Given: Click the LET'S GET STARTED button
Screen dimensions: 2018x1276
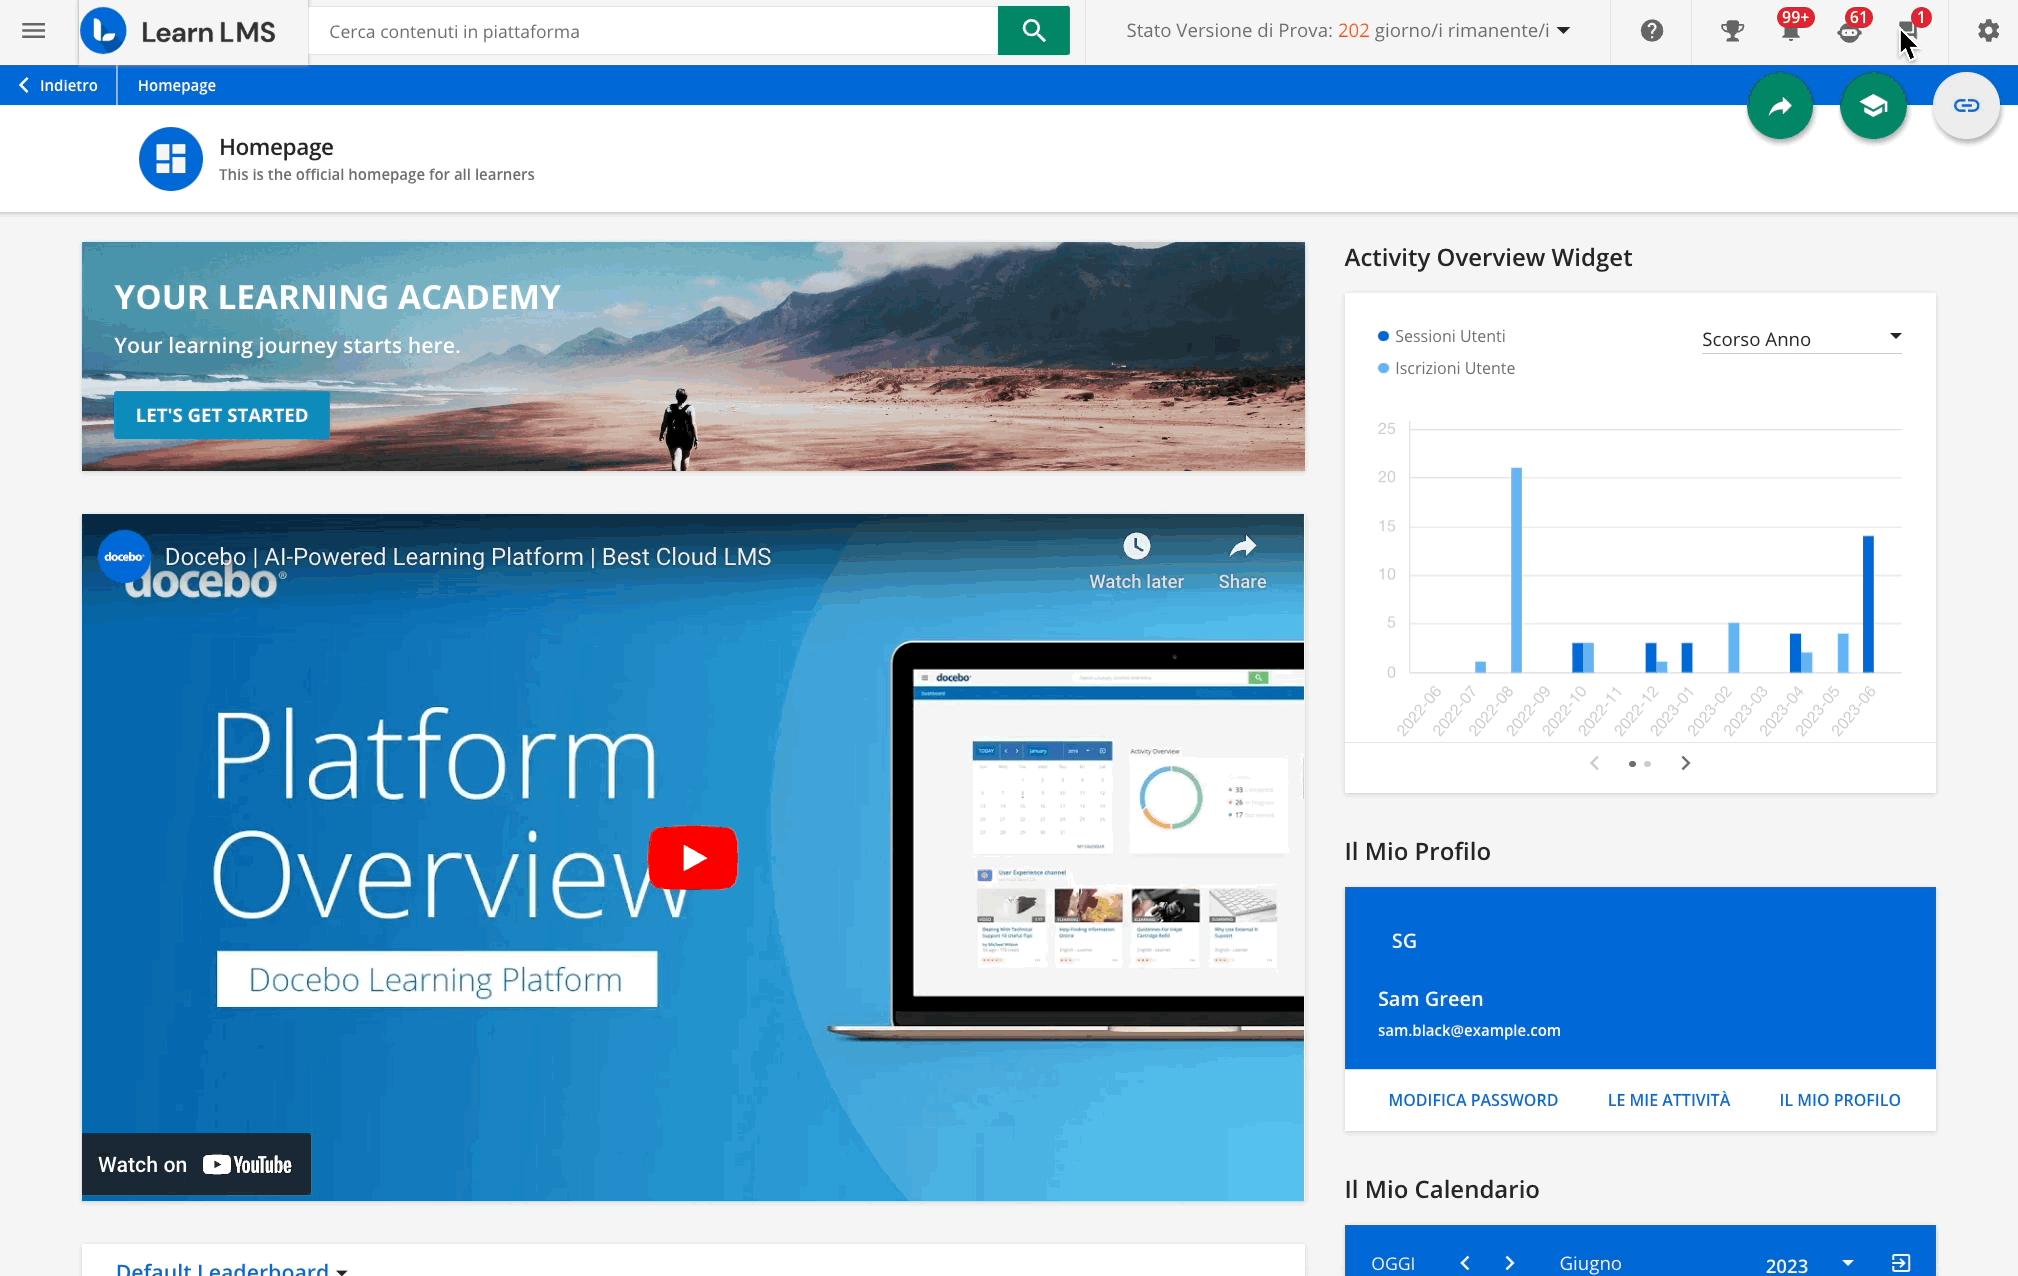Looking at the screenshot, I should 221,415.
